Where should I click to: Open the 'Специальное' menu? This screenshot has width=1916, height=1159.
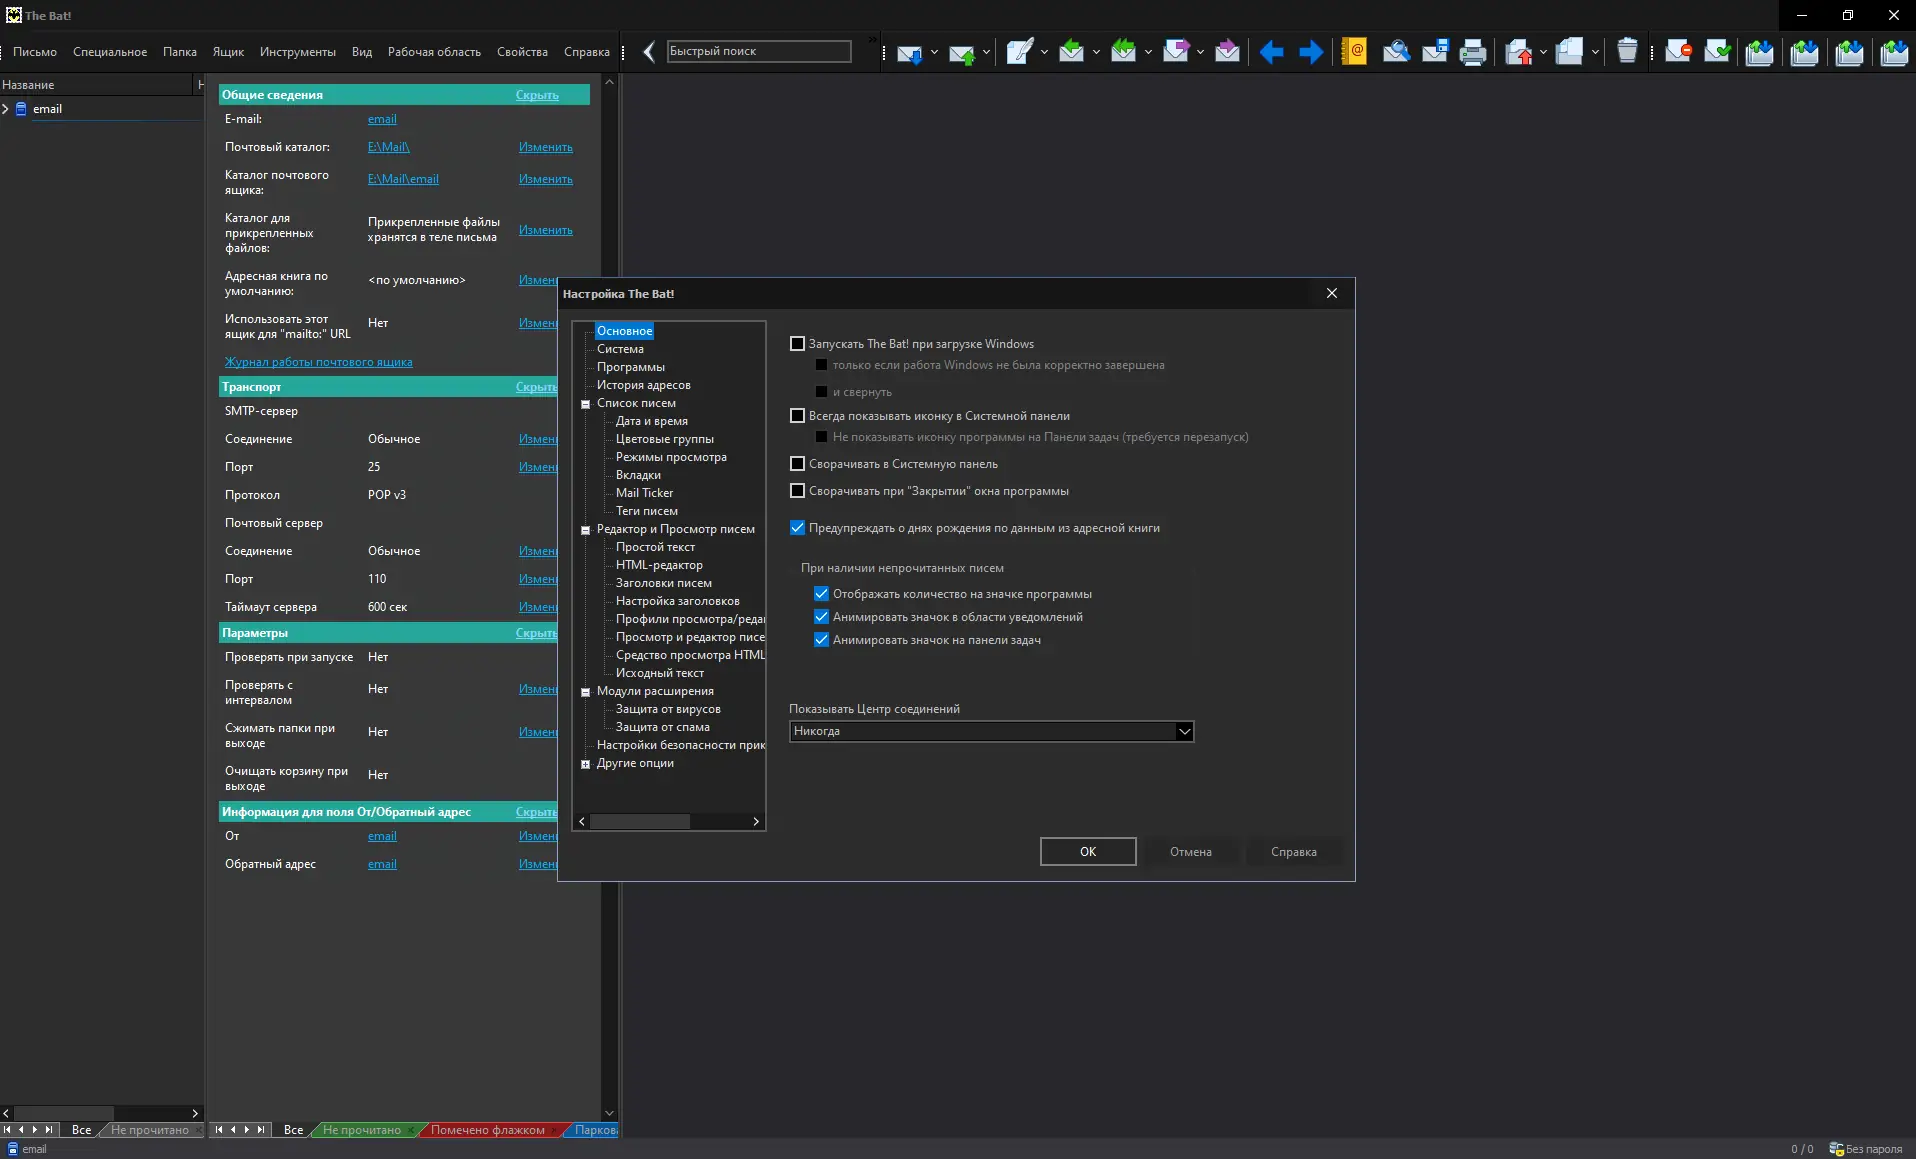pyautogui.click(x=110, y=52)
